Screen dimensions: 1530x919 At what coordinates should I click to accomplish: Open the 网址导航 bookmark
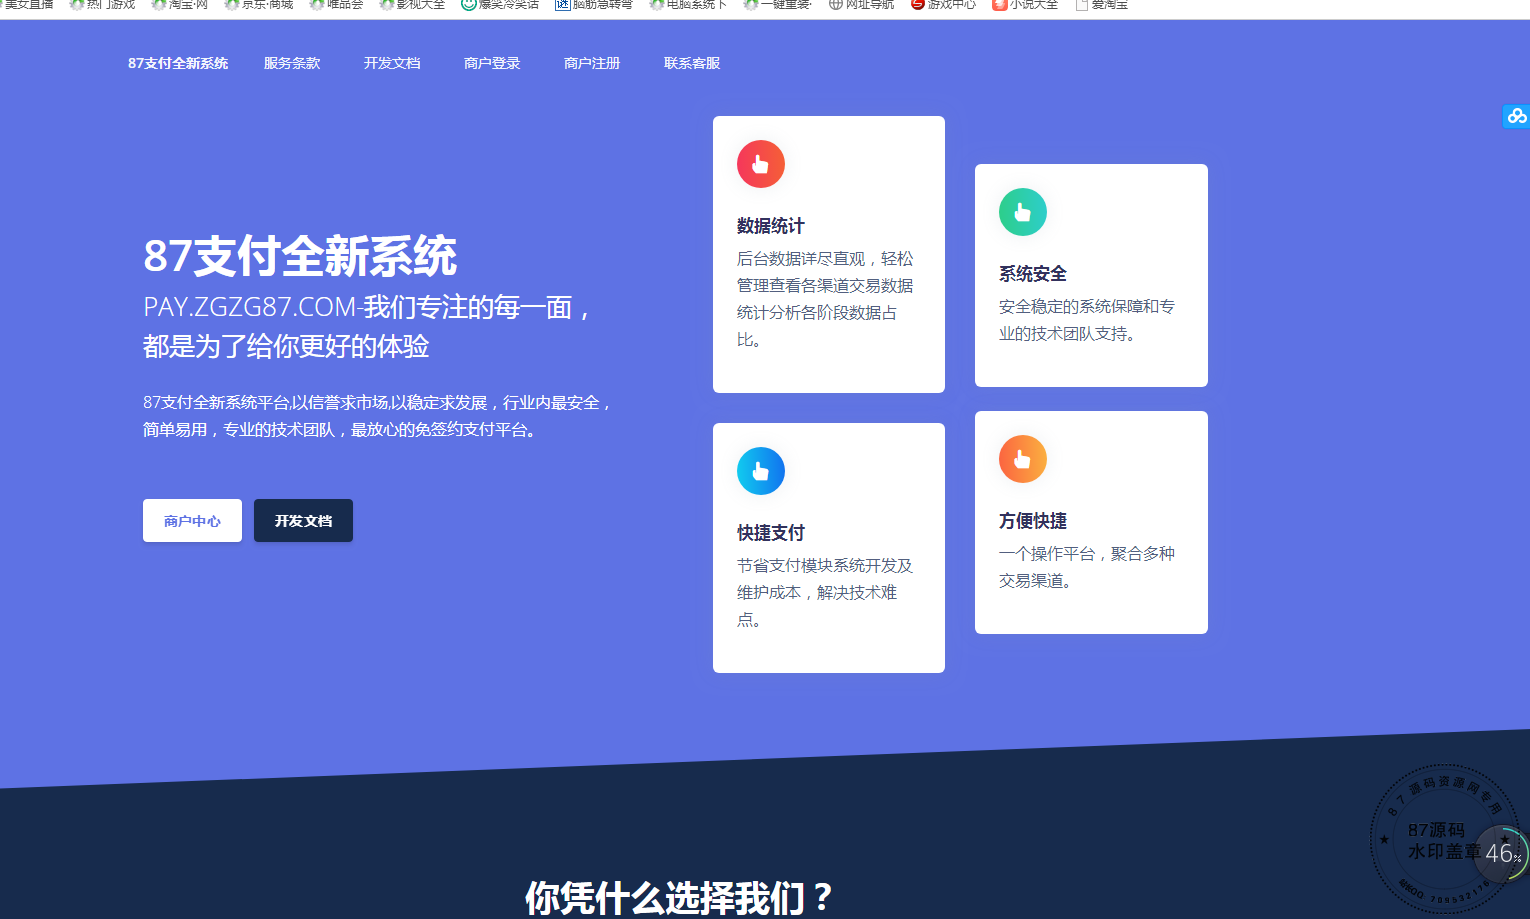pos(861,5)
